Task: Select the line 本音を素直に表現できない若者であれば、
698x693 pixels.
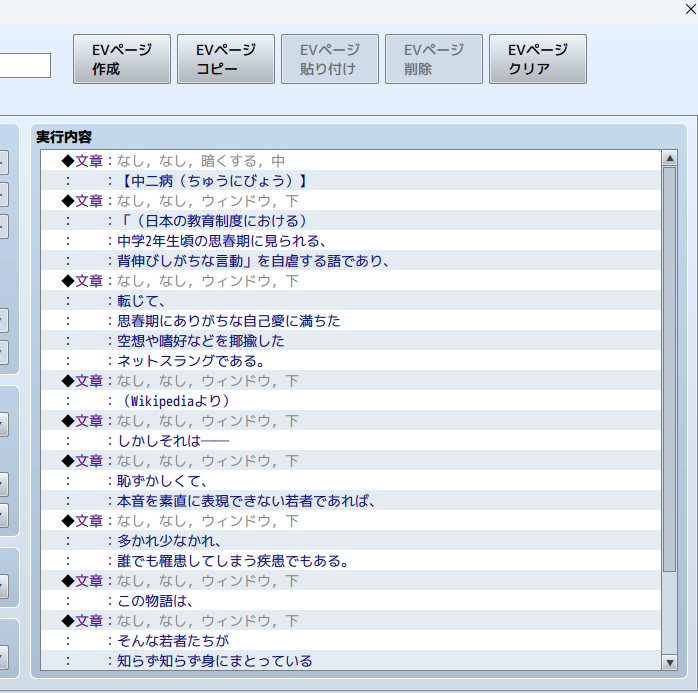Action: pos(350,501)
